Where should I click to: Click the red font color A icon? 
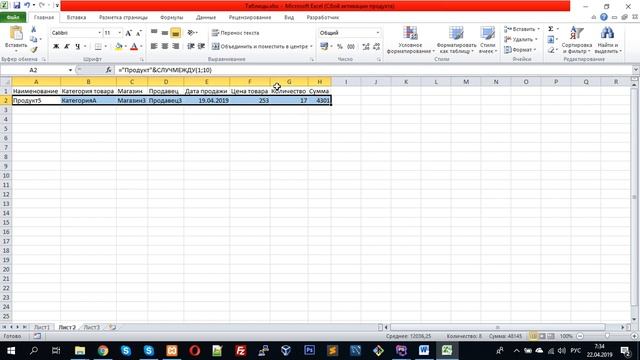133,47
